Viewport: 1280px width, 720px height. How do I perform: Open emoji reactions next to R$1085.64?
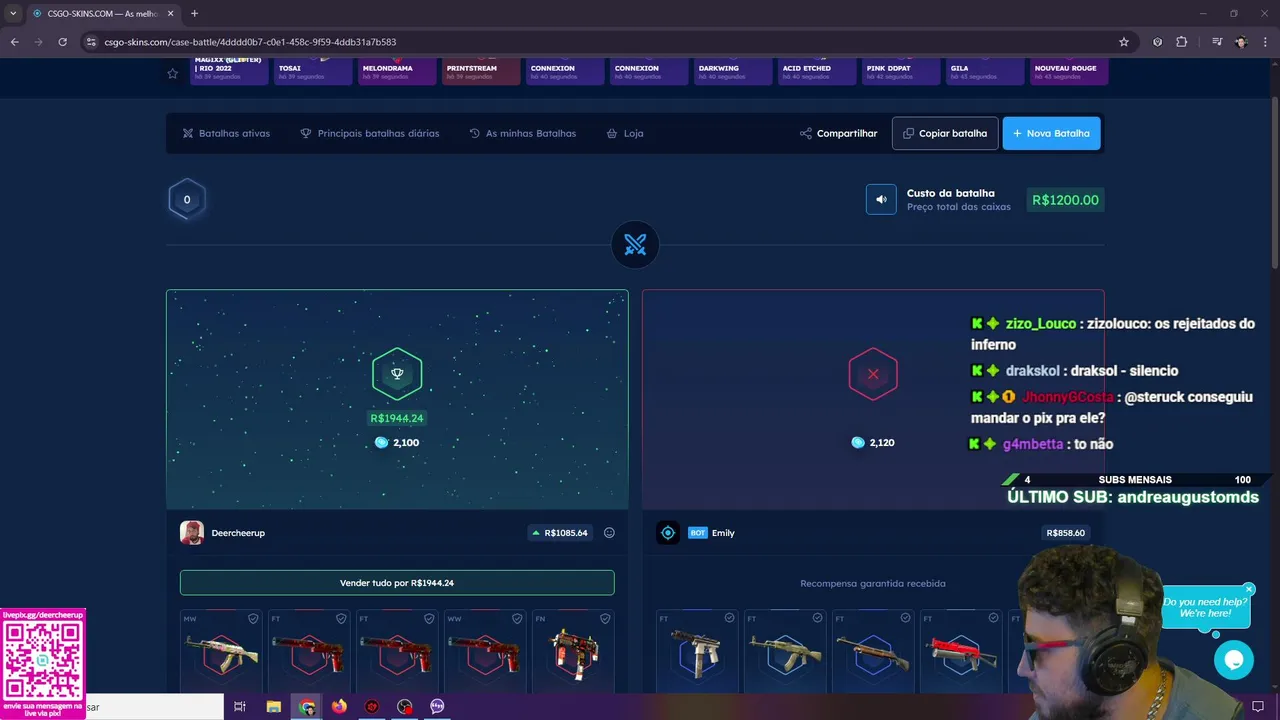609,533
